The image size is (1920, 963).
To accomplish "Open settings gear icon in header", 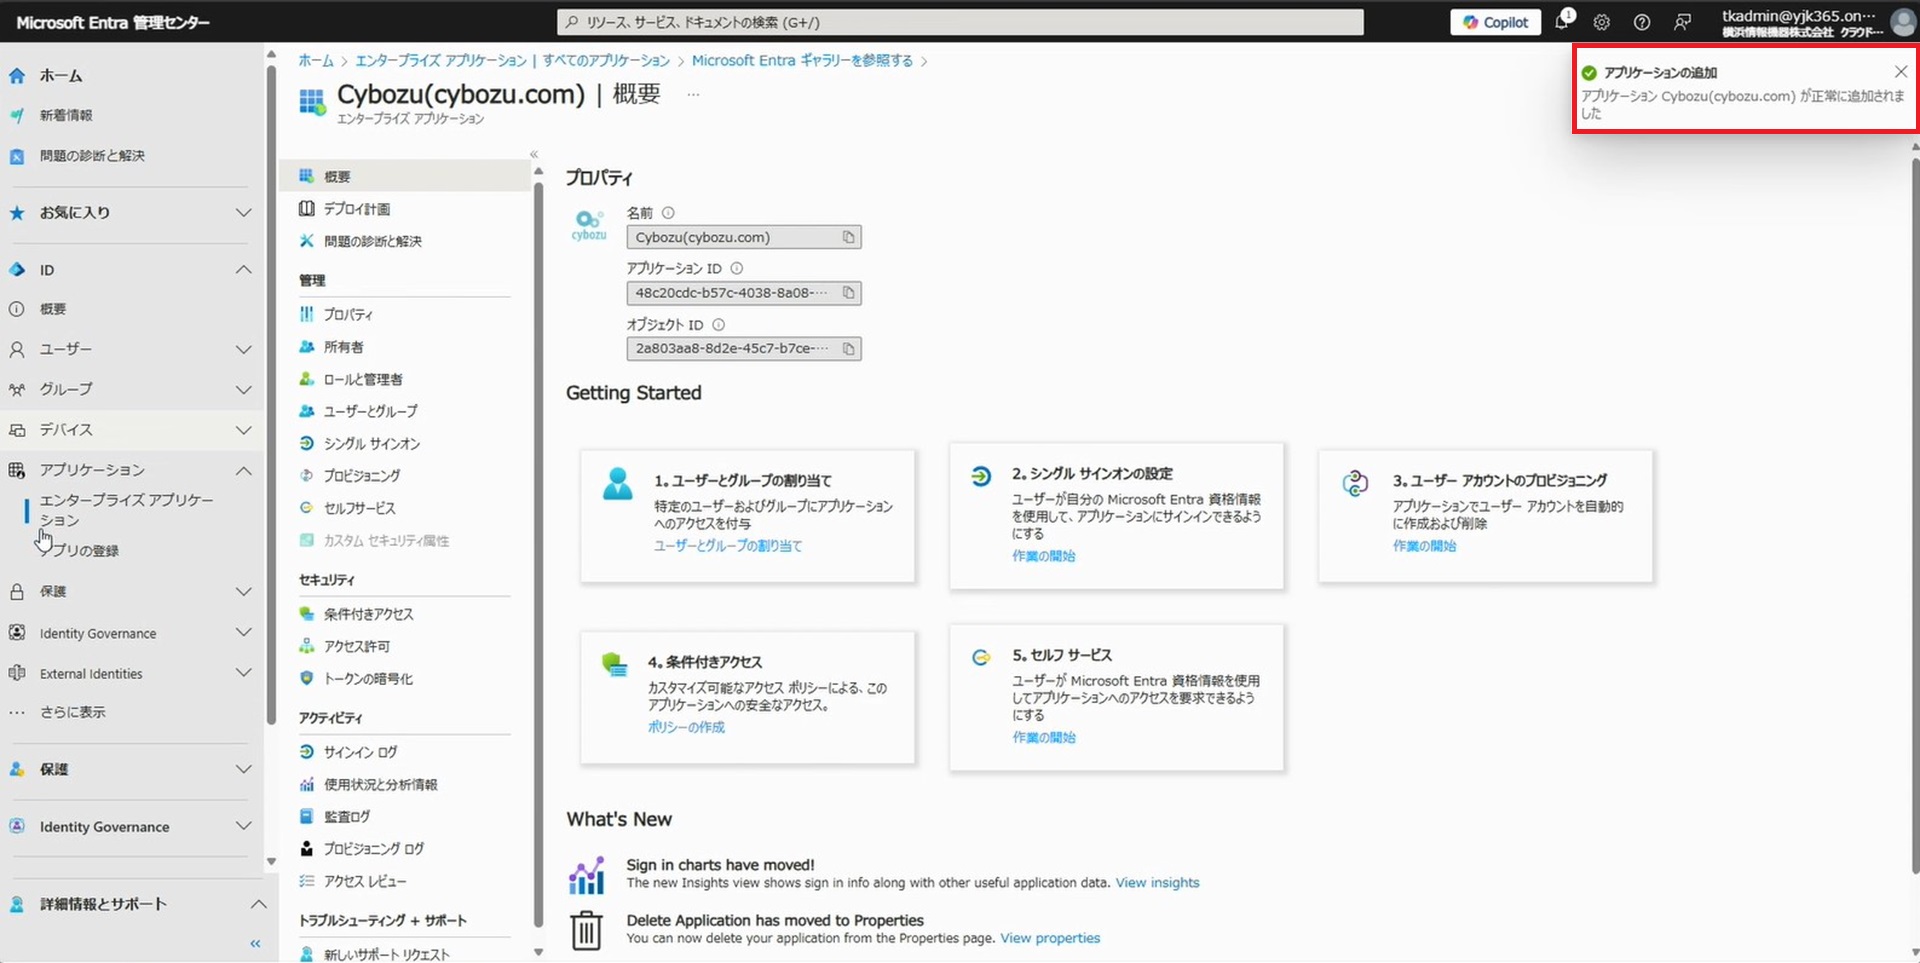I will pyautogui.click(x=1602, y=22).
